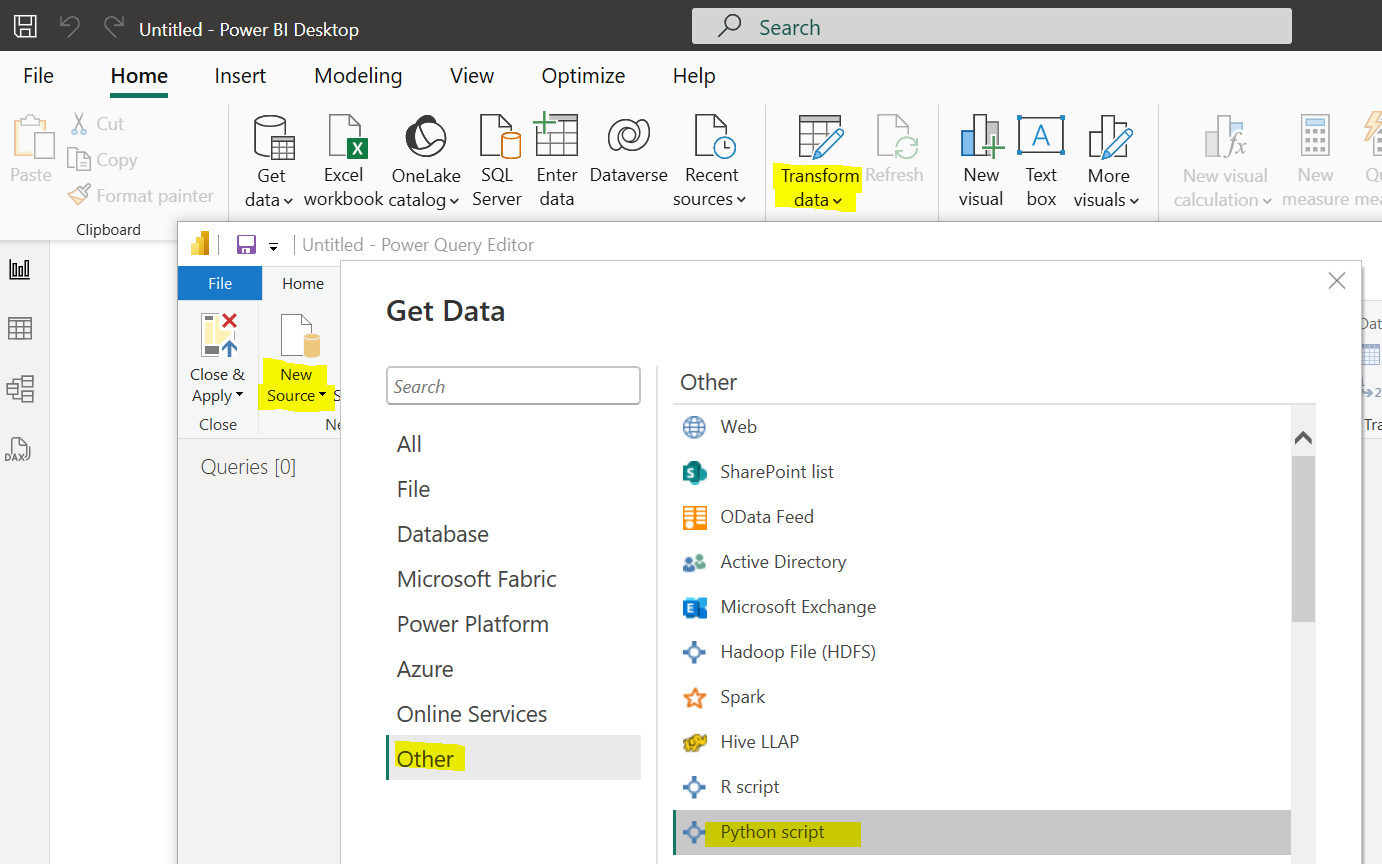Switch to Report view in left sidebar

tap(20, 269)
